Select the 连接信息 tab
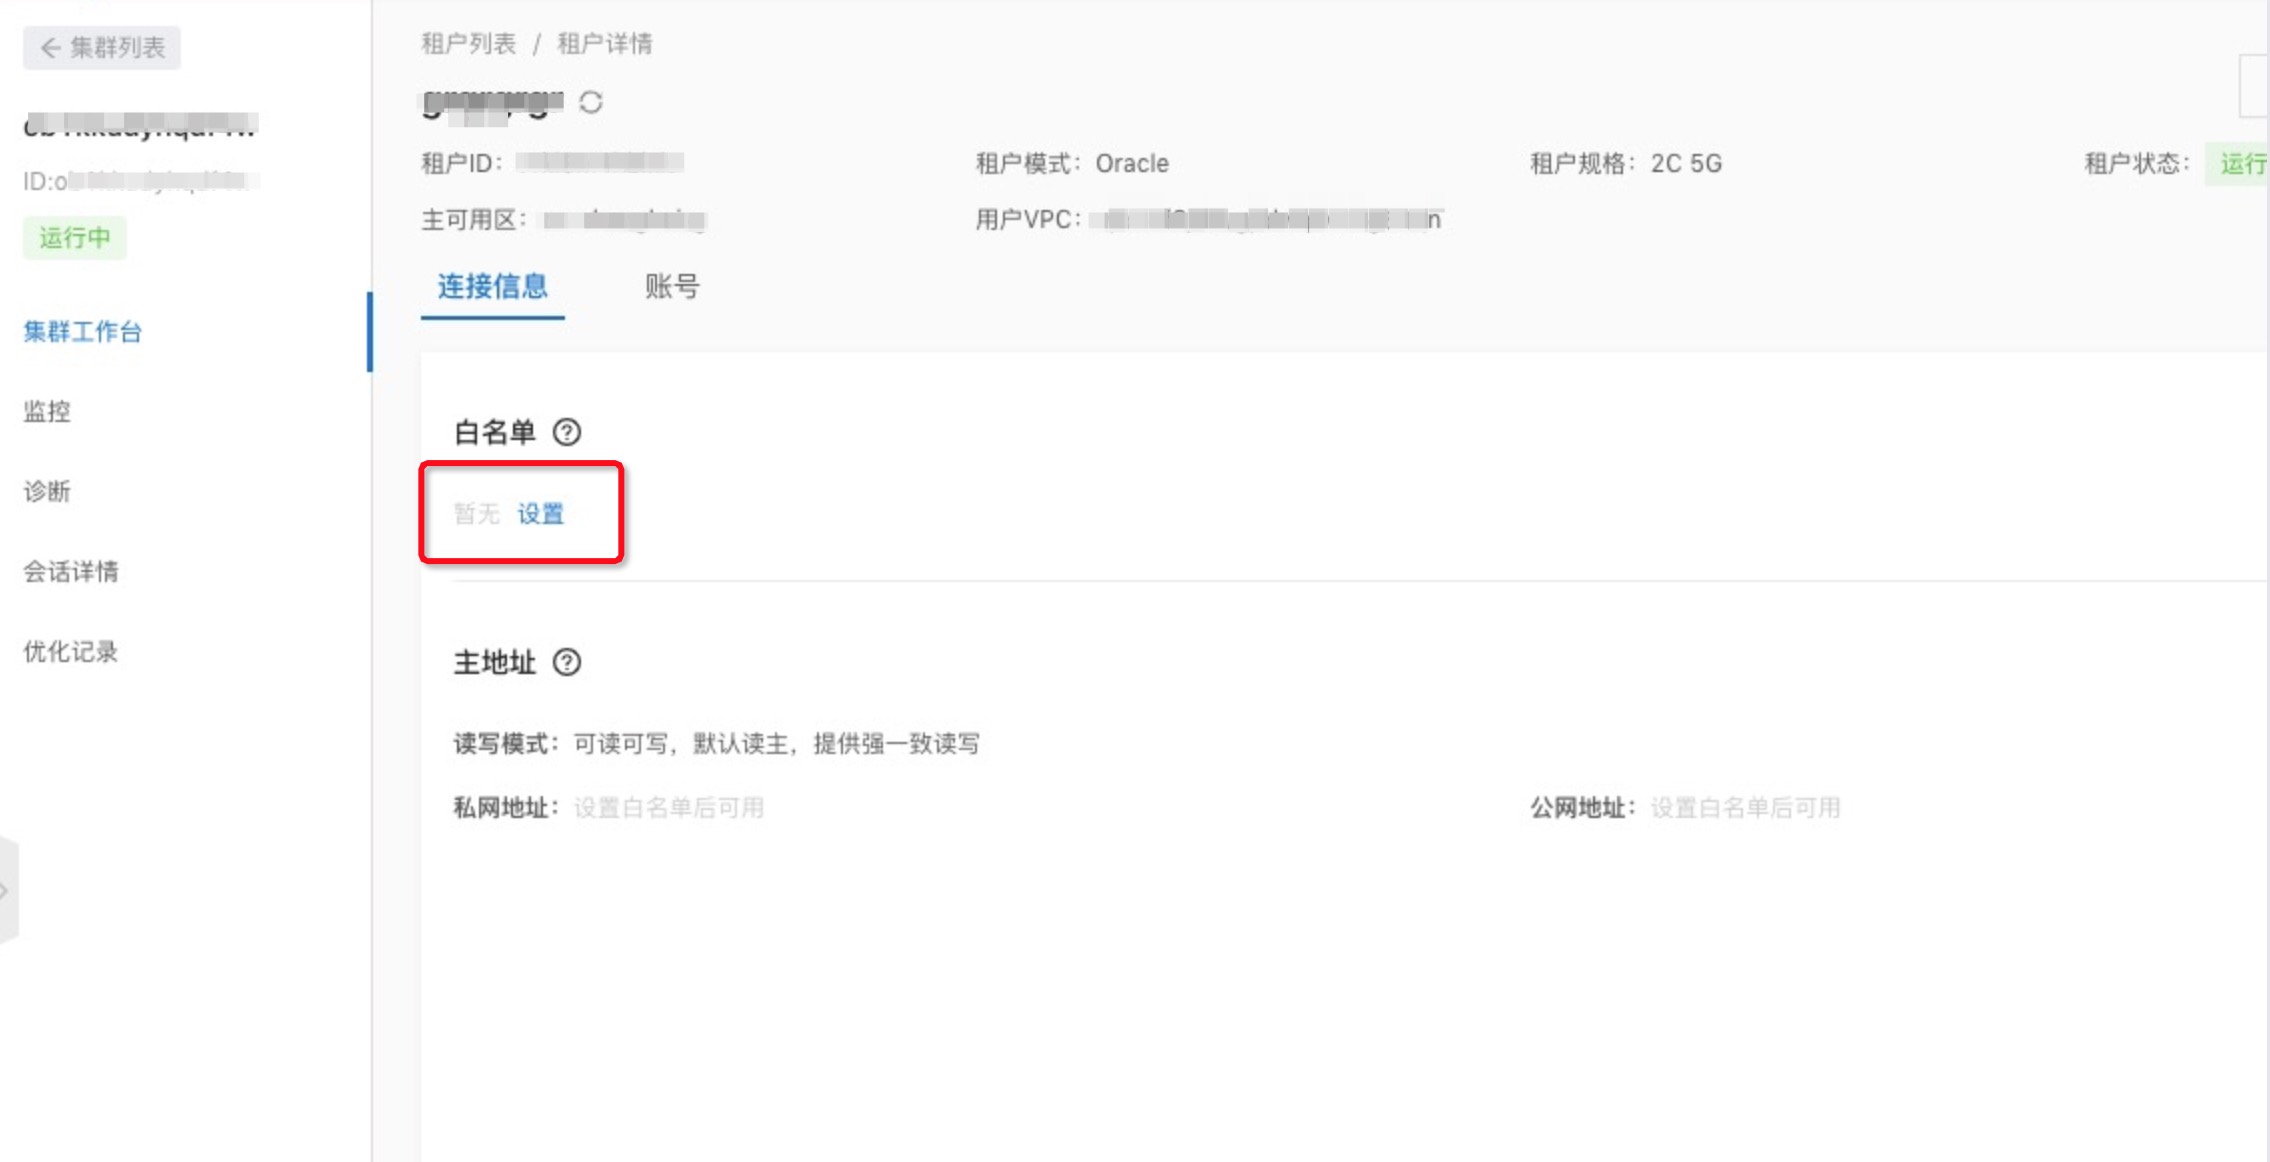Screen dimensions: 2270x1162 (493, 287)
